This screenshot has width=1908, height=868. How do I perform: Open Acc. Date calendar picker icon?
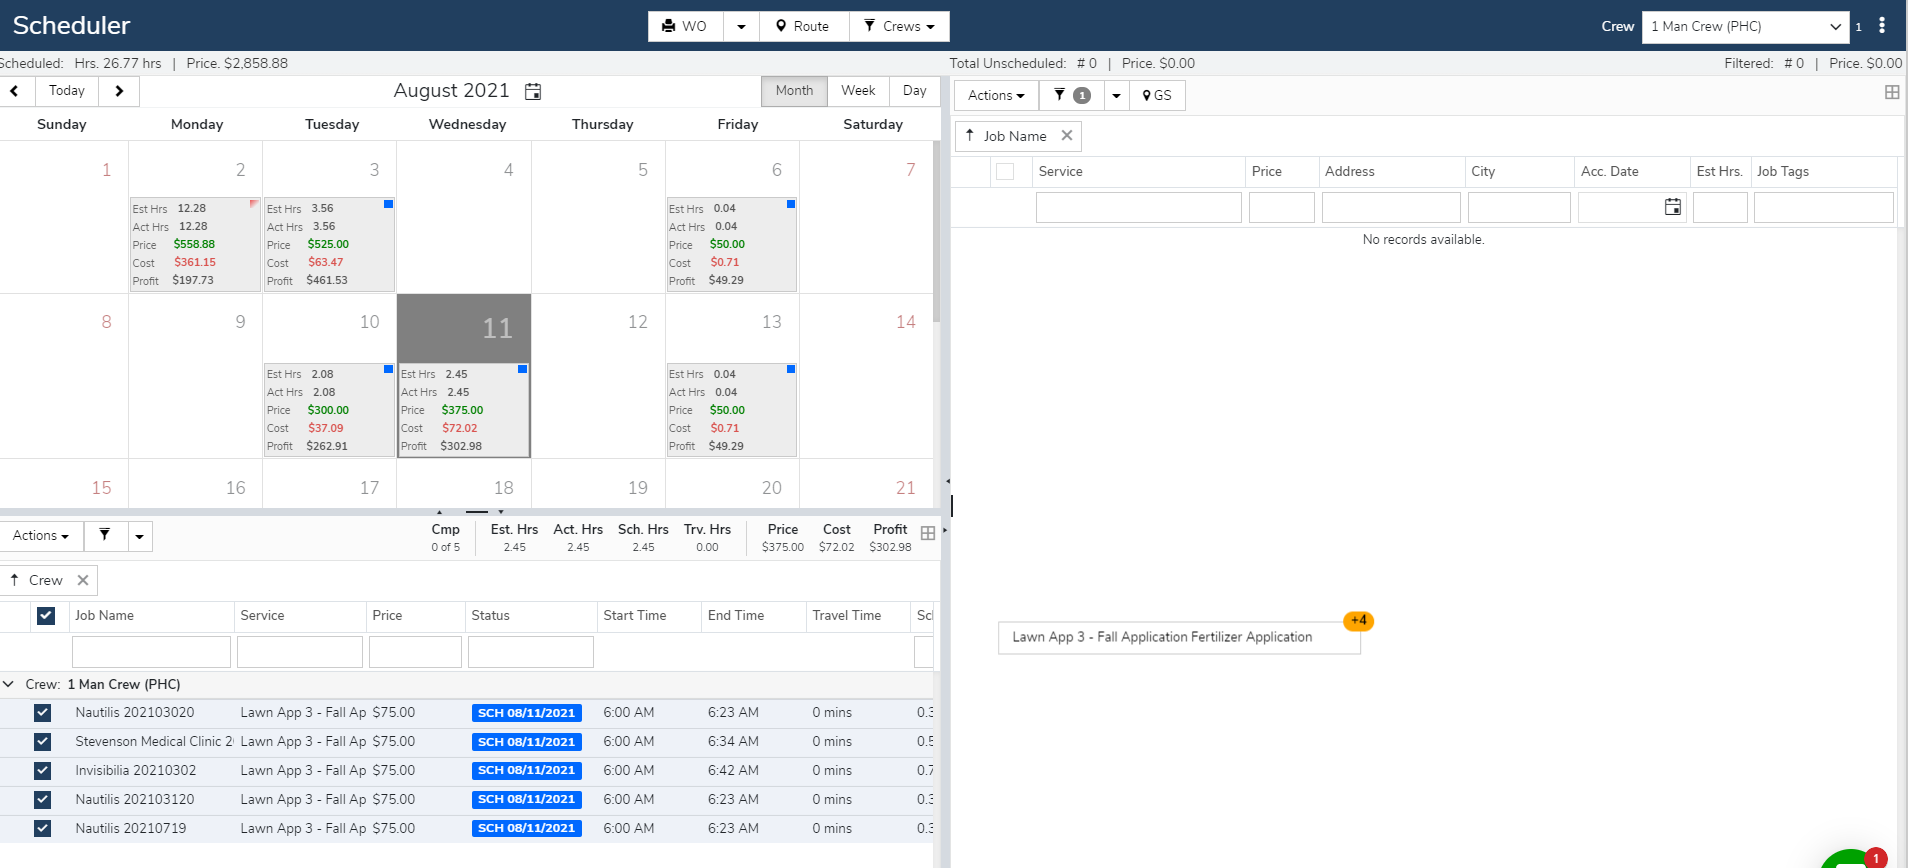(x=1672, y=207)
